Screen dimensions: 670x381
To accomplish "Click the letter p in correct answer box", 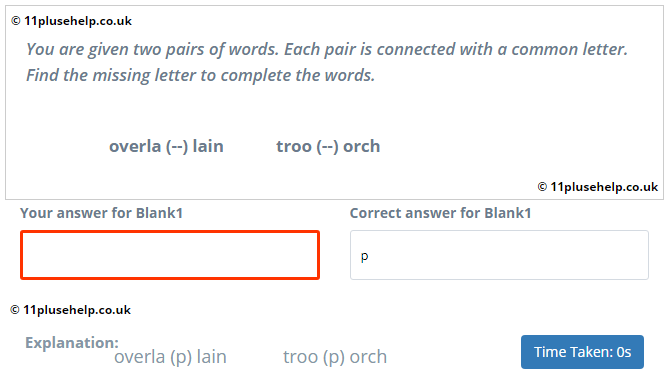I will click(x=364, y=257).
